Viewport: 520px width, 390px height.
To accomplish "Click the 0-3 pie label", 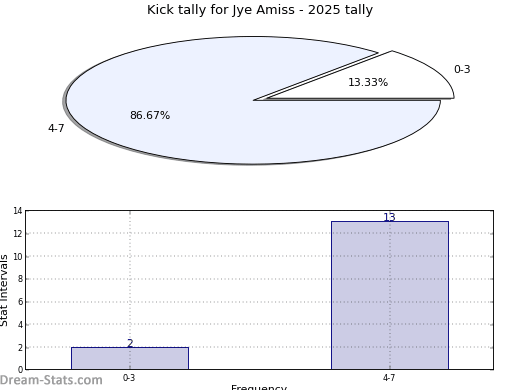I will tap(462, 69).
